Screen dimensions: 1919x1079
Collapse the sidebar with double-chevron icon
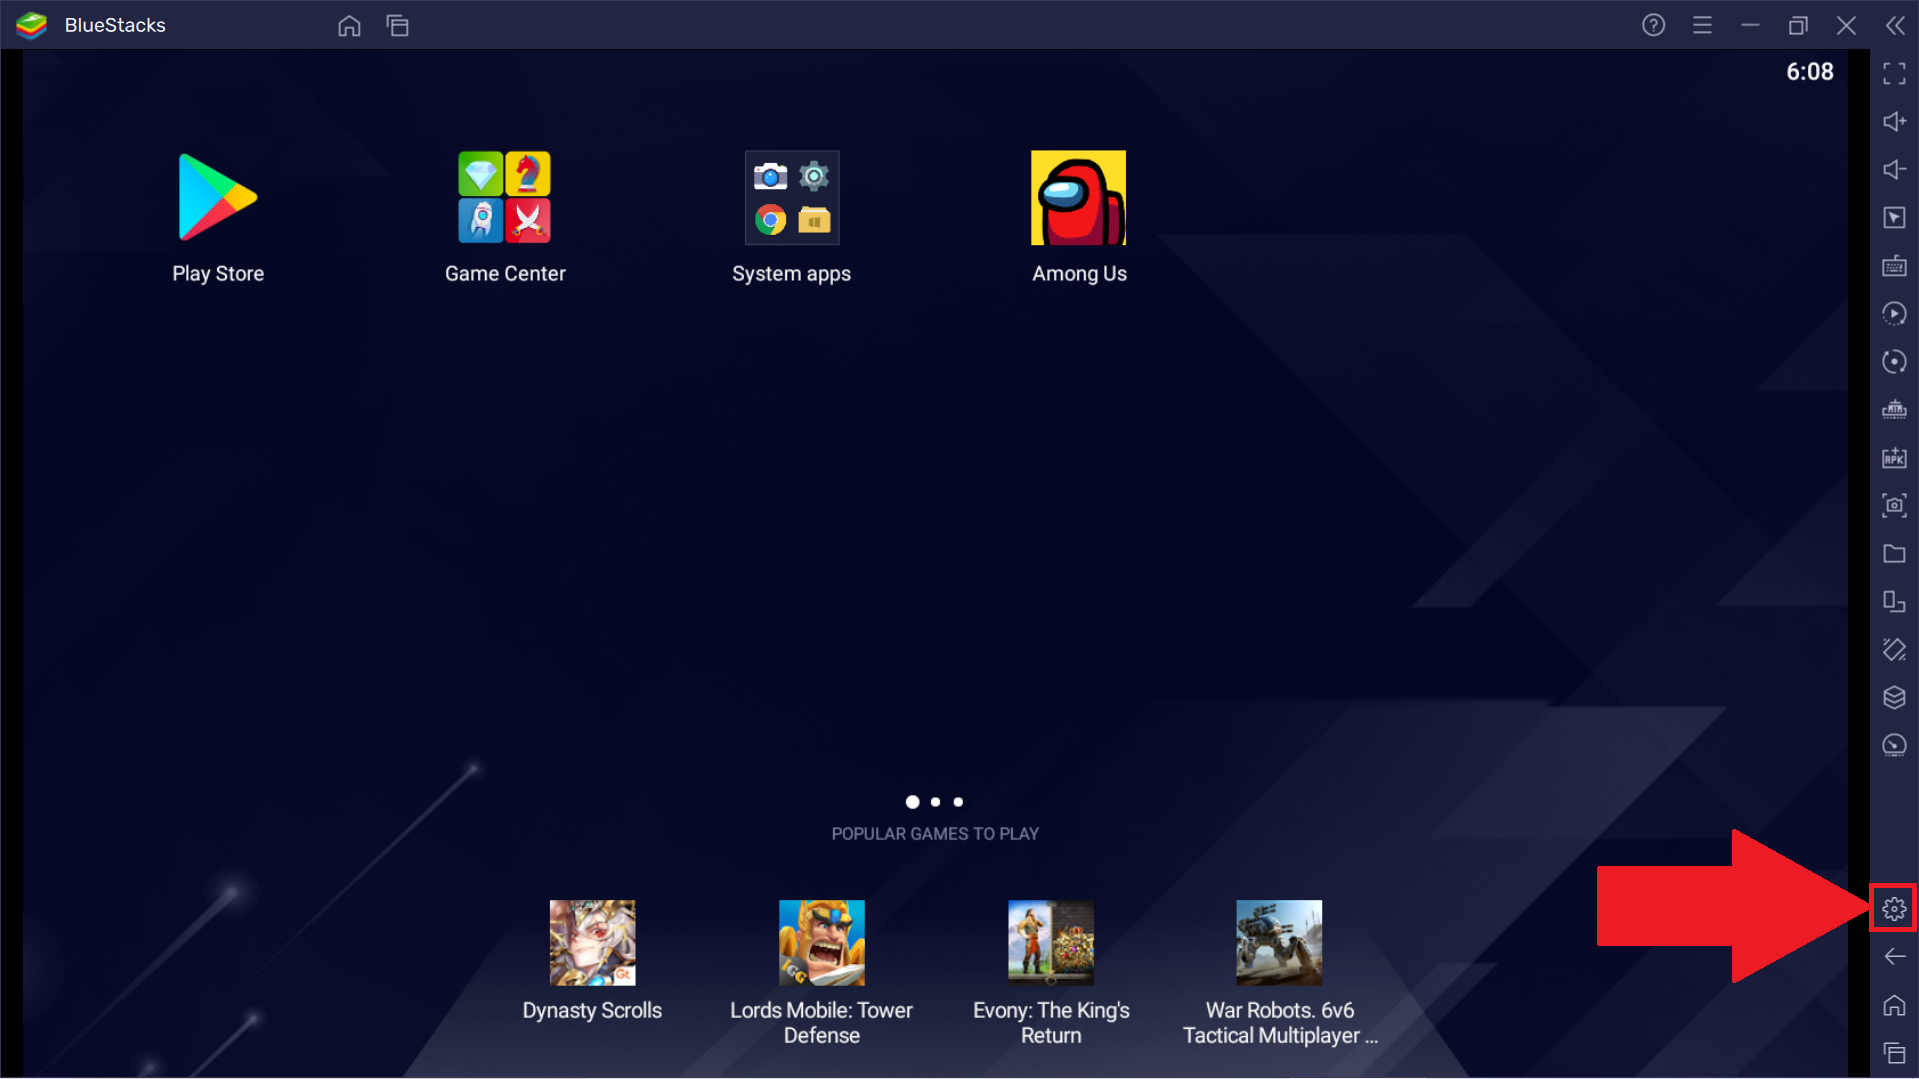point(1895,25)
